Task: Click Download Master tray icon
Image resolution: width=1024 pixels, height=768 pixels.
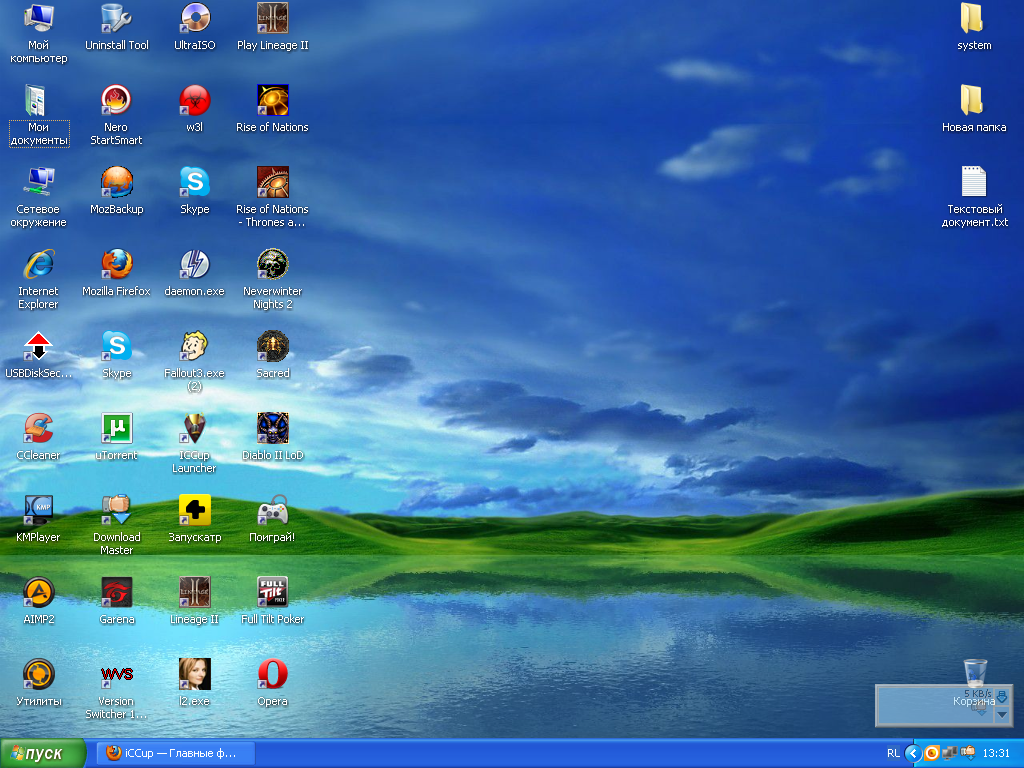Action: pos(968,753)
